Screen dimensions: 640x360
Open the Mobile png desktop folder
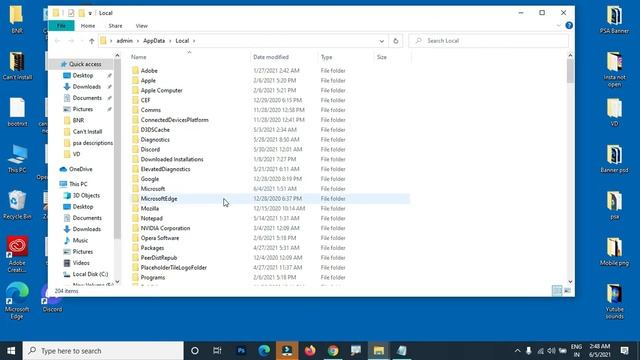tap(614, 251)
